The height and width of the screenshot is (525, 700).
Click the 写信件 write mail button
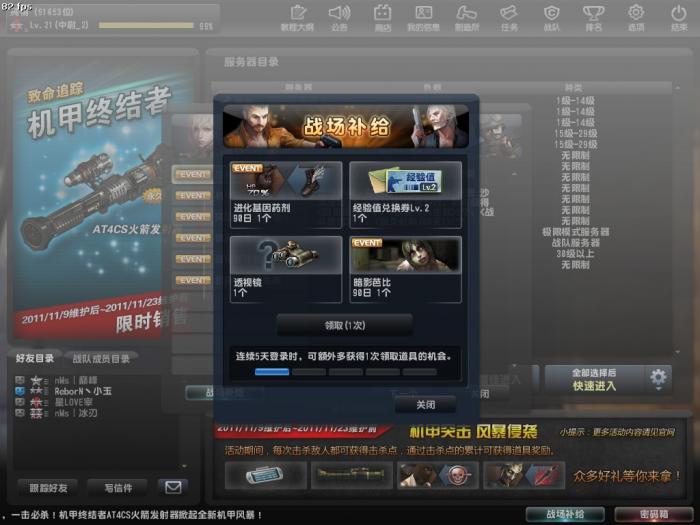coord(118,488)
